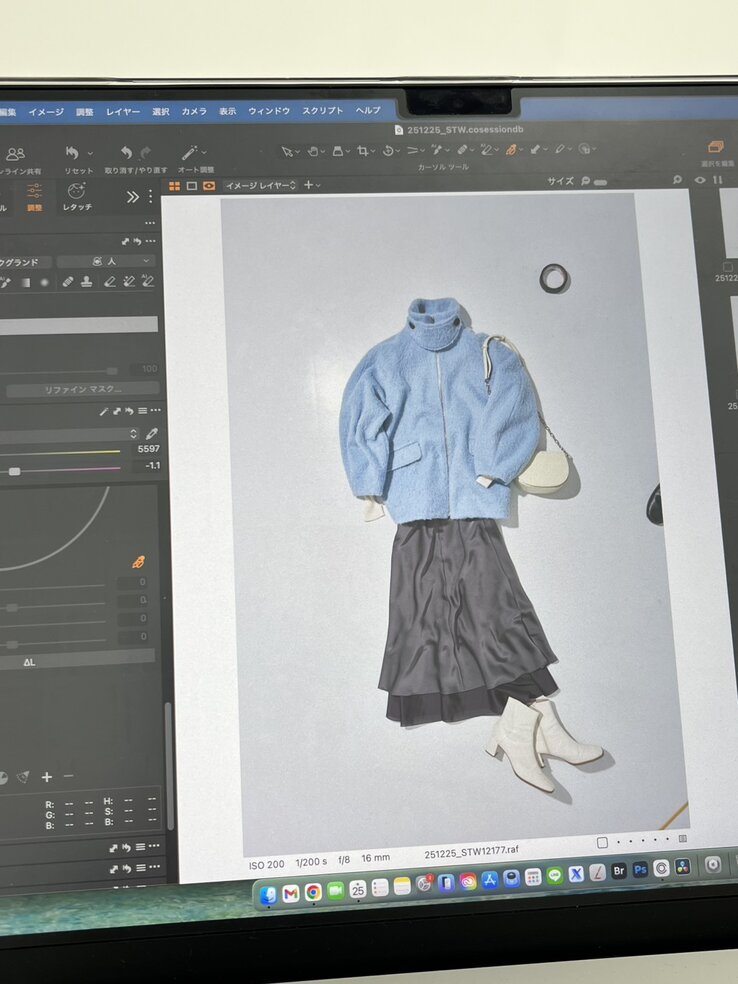Screen dimensions: 738x984
Task: Switch to the 調整 tool tab
Action: coord(35,197)
